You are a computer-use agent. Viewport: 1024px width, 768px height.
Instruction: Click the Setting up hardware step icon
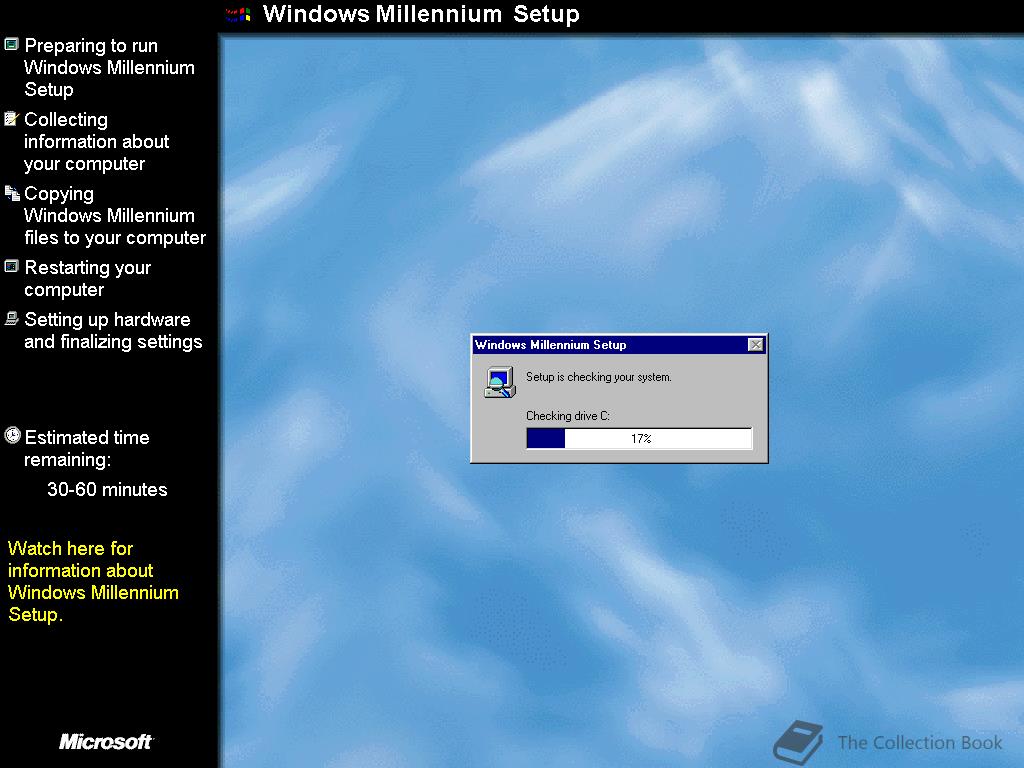12,318
